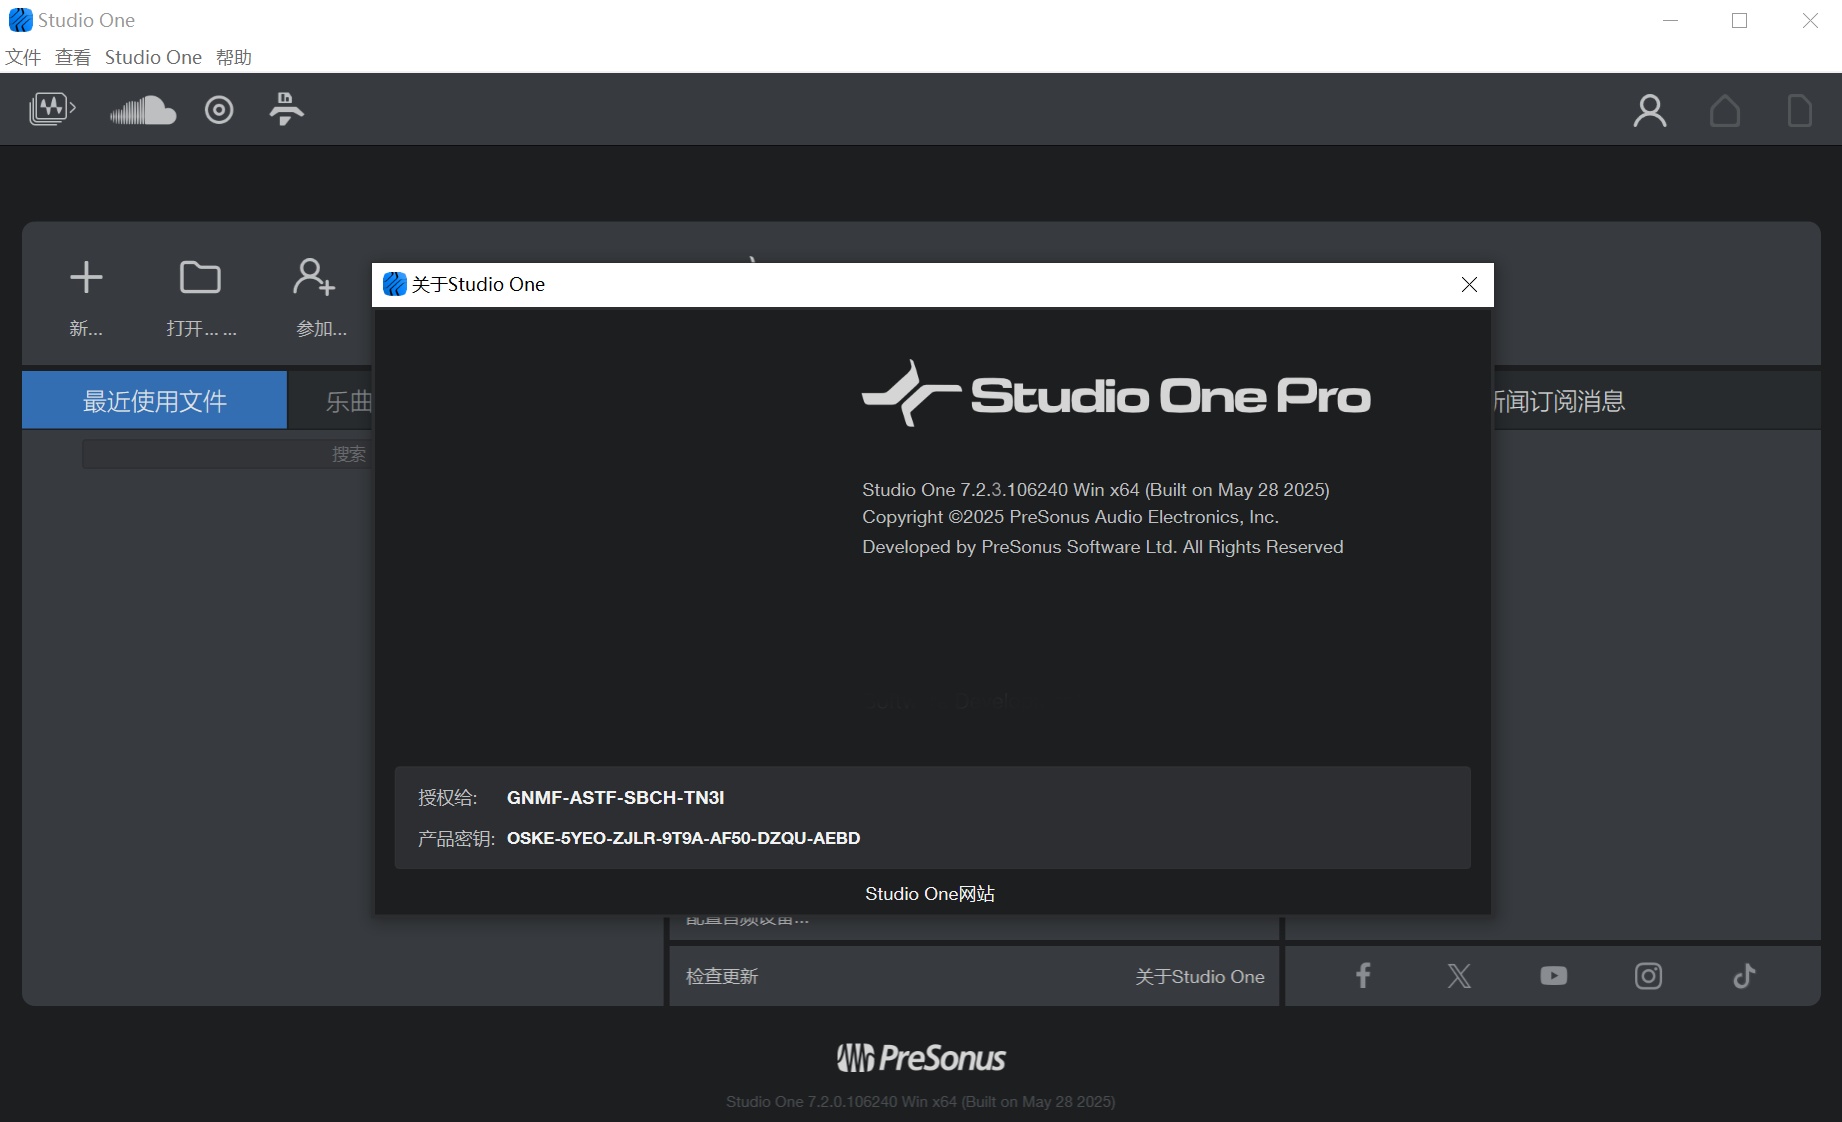Create new item with plus icon
The height and width of the screenshot is (1122, 1842).
(x=86, y=278)
